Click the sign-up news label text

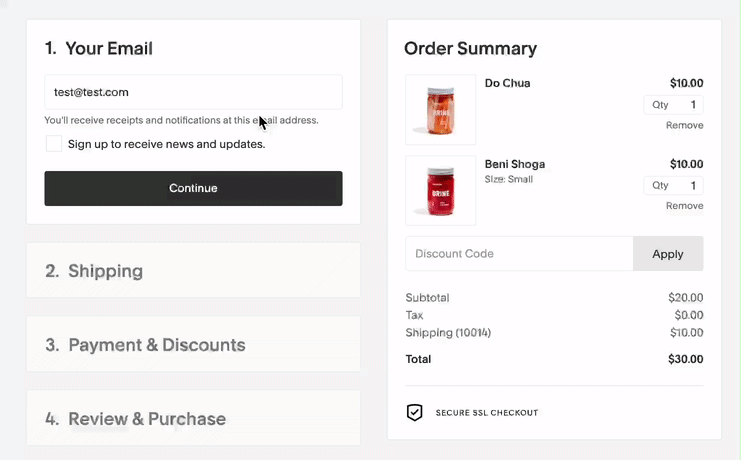tap(166, 144)
